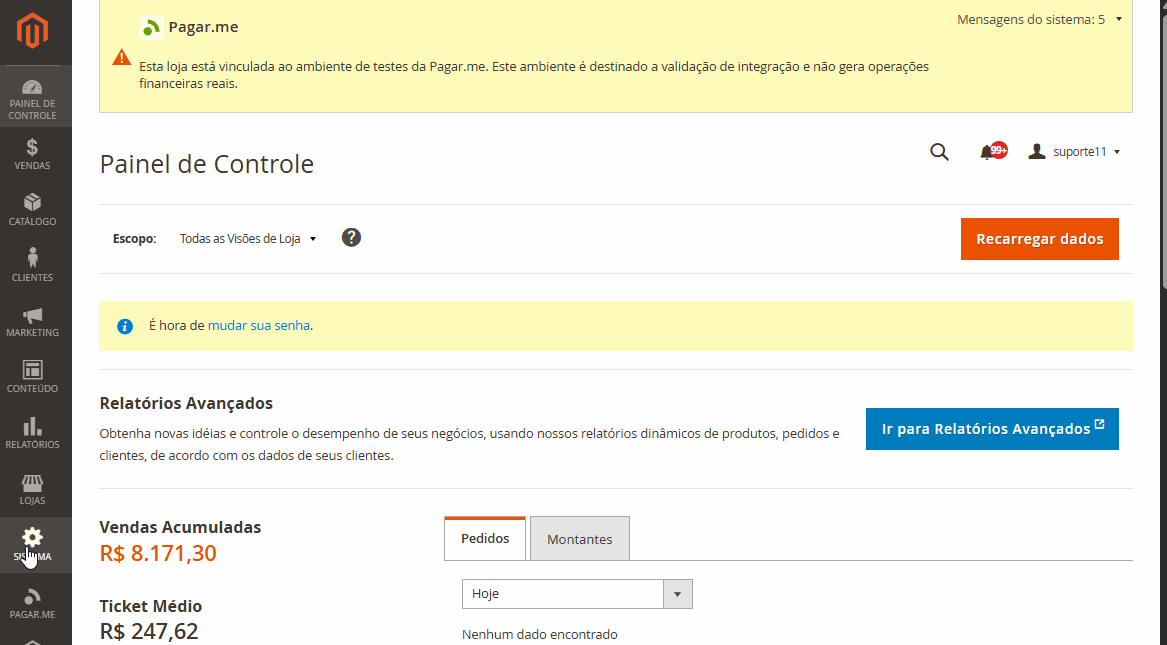Click the R$ 247,62 ticket value

point(149,631)
